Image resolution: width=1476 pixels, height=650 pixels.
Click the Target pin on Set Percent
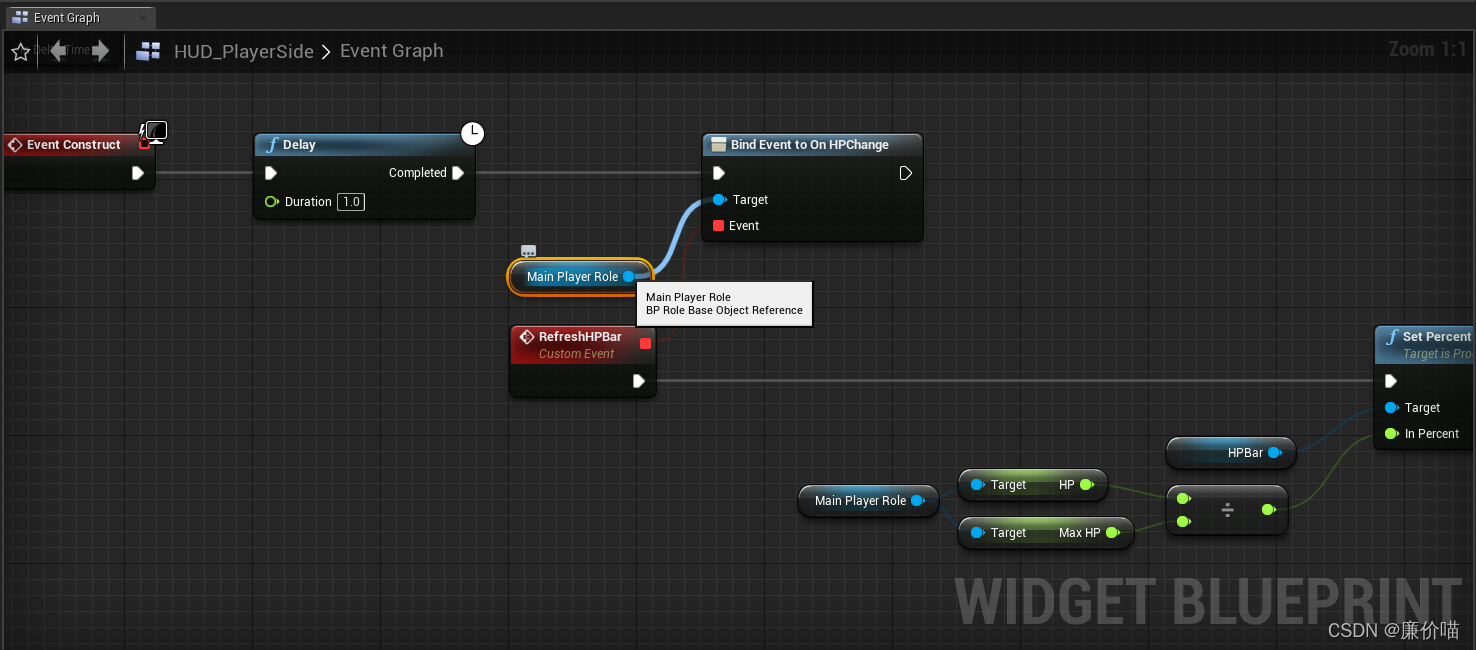click(1391, 408)
